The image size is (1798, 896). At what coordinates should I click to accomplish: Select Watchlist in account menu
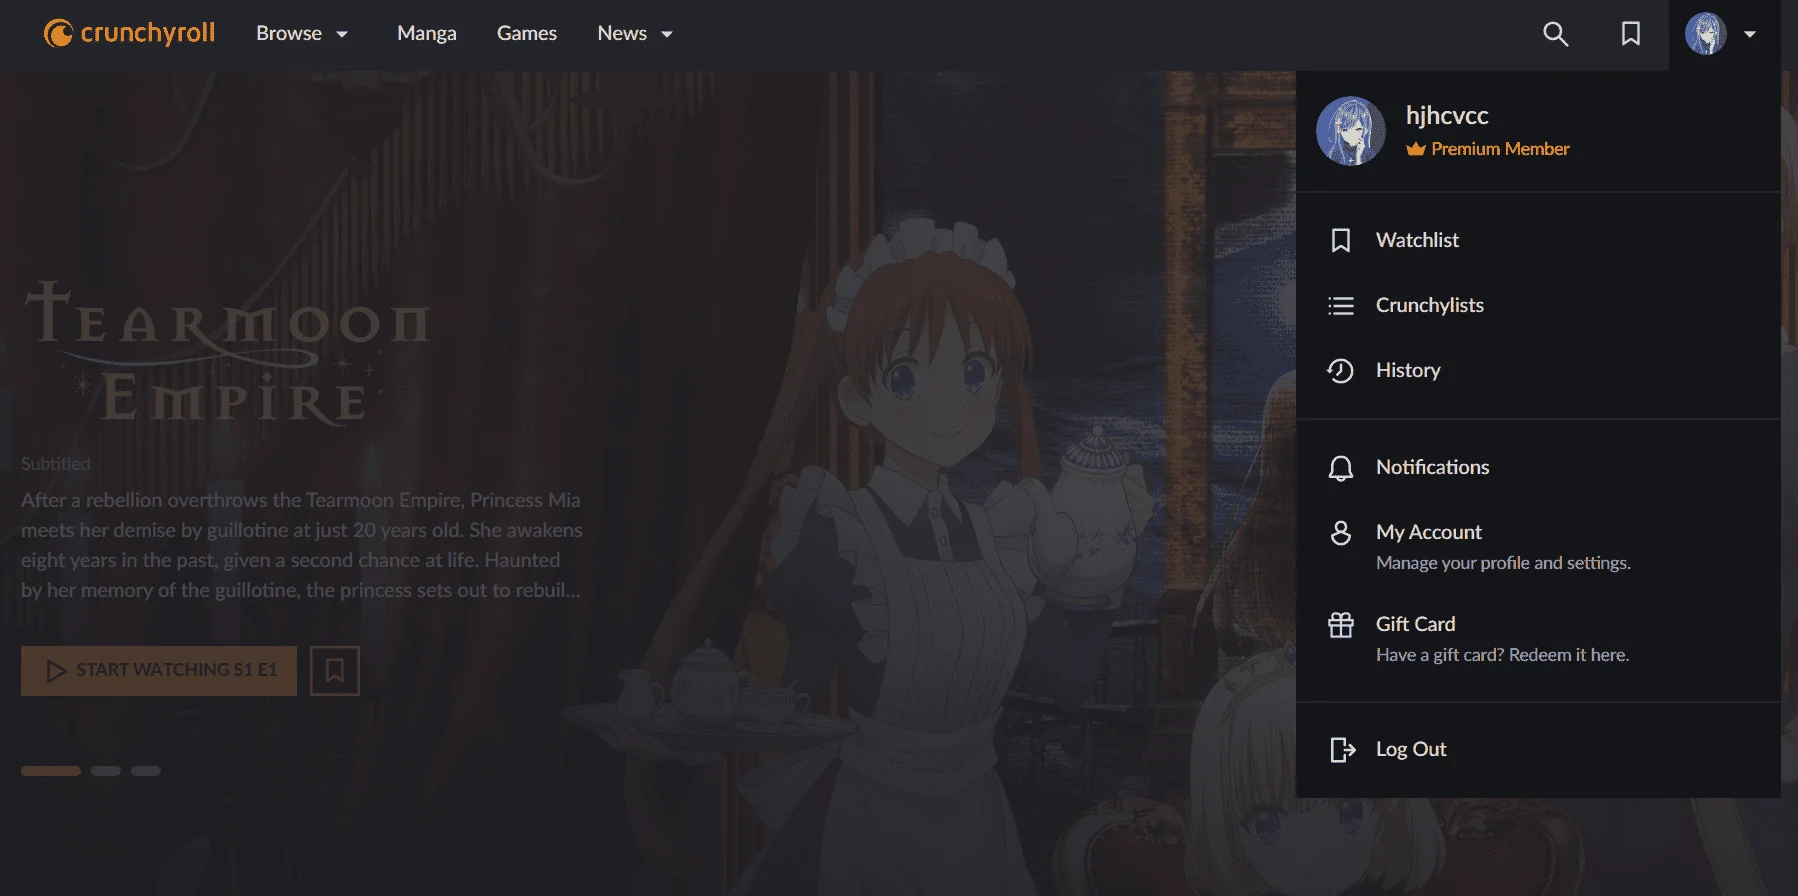tap(1538, 240)
